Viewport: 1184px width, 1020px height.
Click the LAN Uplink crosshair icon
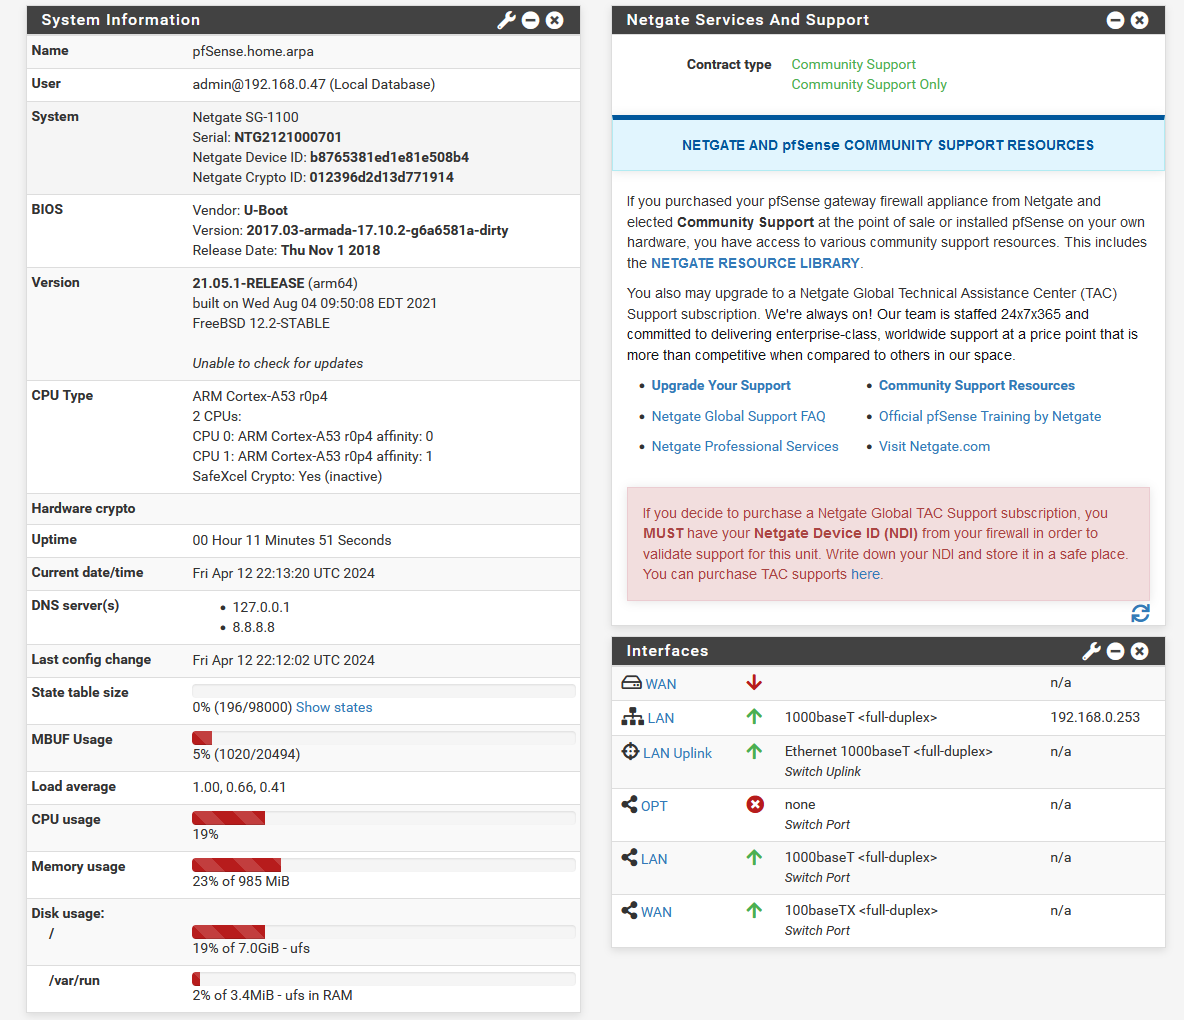pos(630,752)
